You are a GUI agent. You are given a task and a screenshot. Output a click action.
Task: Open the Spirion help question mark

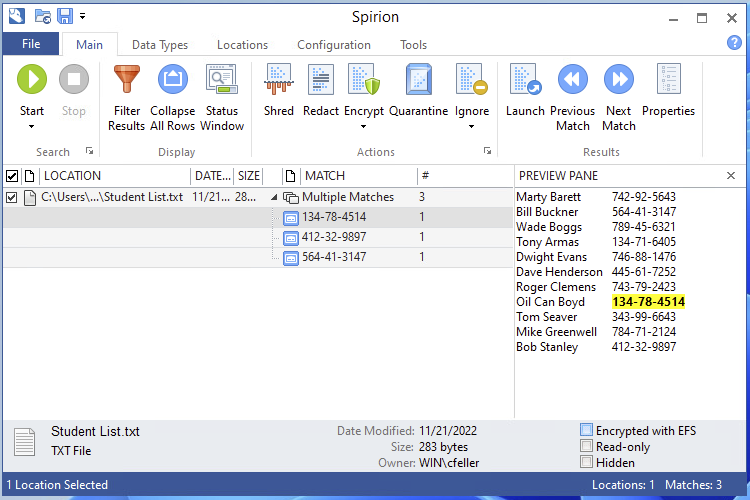(x=734, y=43)
